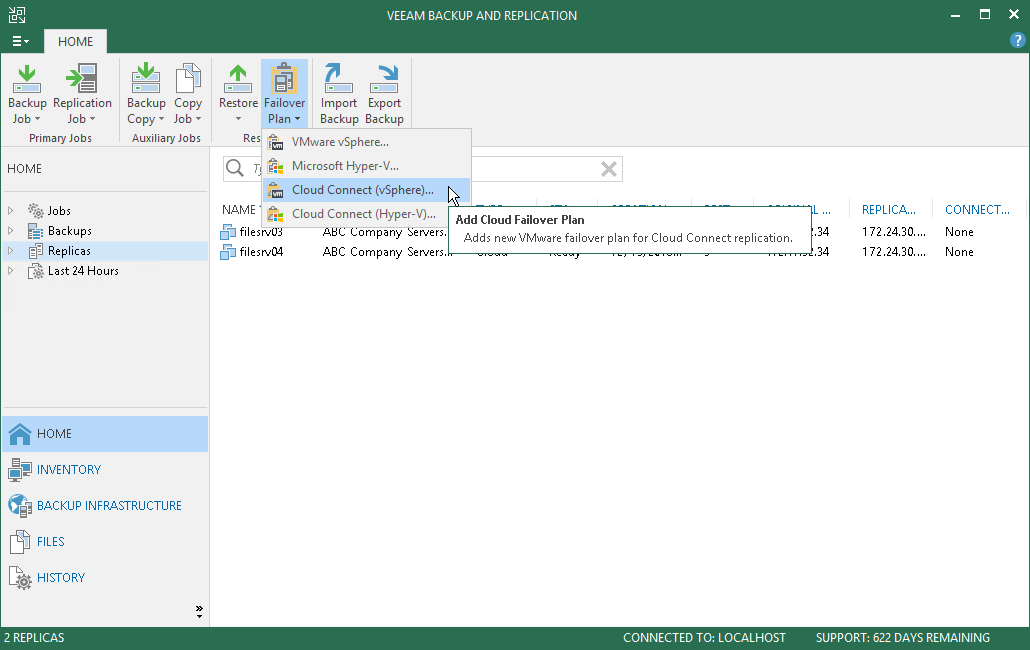Image resolution: width=1030 pixels, height=650 pixels.
Task: Open the main application menu button
Action: [20, 41]
